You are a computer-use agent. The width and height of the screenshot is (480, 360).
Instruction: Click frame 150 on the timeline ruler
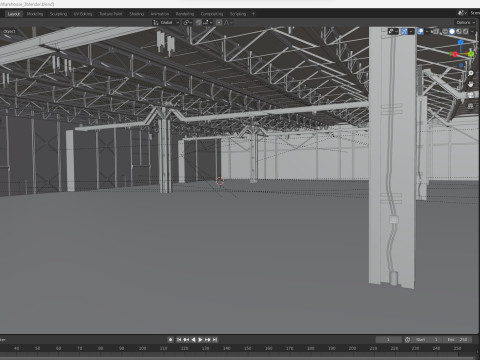pyautogui.click(x=247, y=348)
